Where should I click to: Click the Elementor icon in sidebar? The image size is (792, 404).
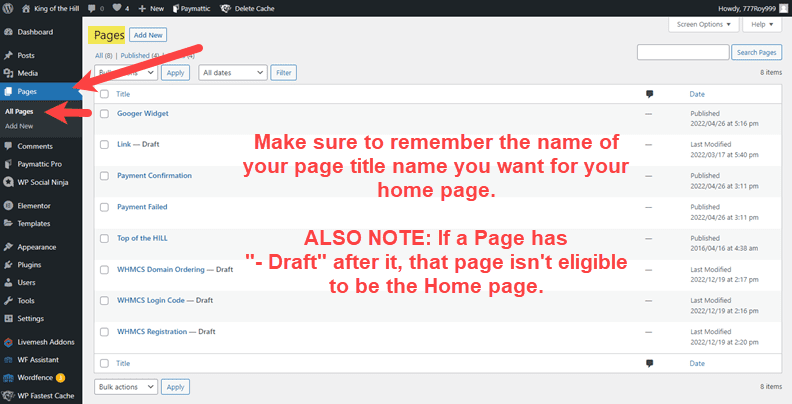8,206
